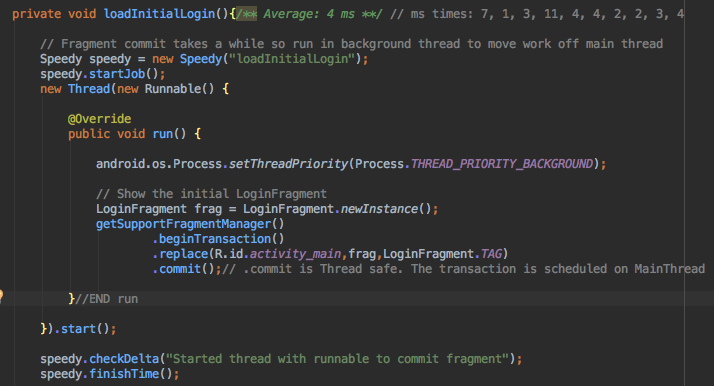714x386 pixels.
Task: Click the loadInitialLogin method name
Action: (x=159, y=14)
